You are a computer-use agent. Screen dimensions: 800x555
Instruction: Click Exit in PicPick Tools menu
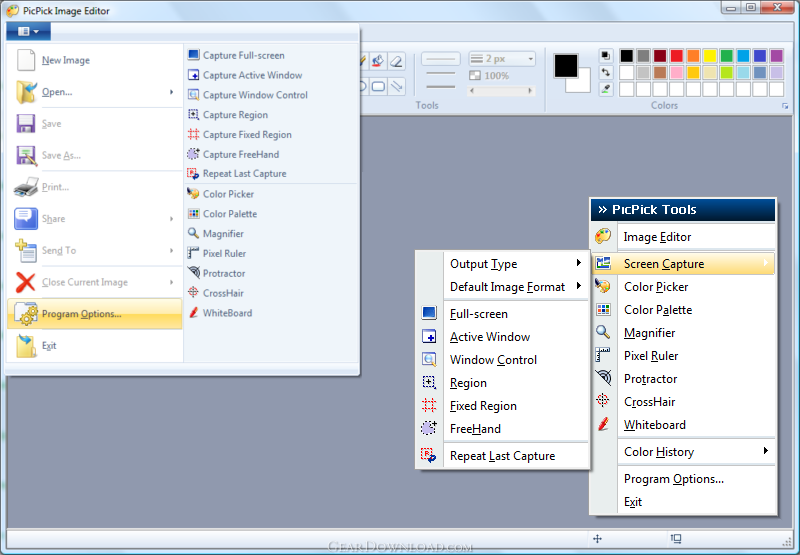pyautogui.click(x=684, y=501)
